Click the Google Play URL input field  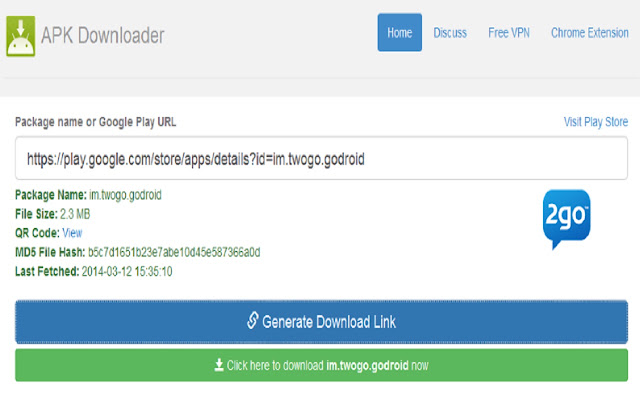pos(321,158)
